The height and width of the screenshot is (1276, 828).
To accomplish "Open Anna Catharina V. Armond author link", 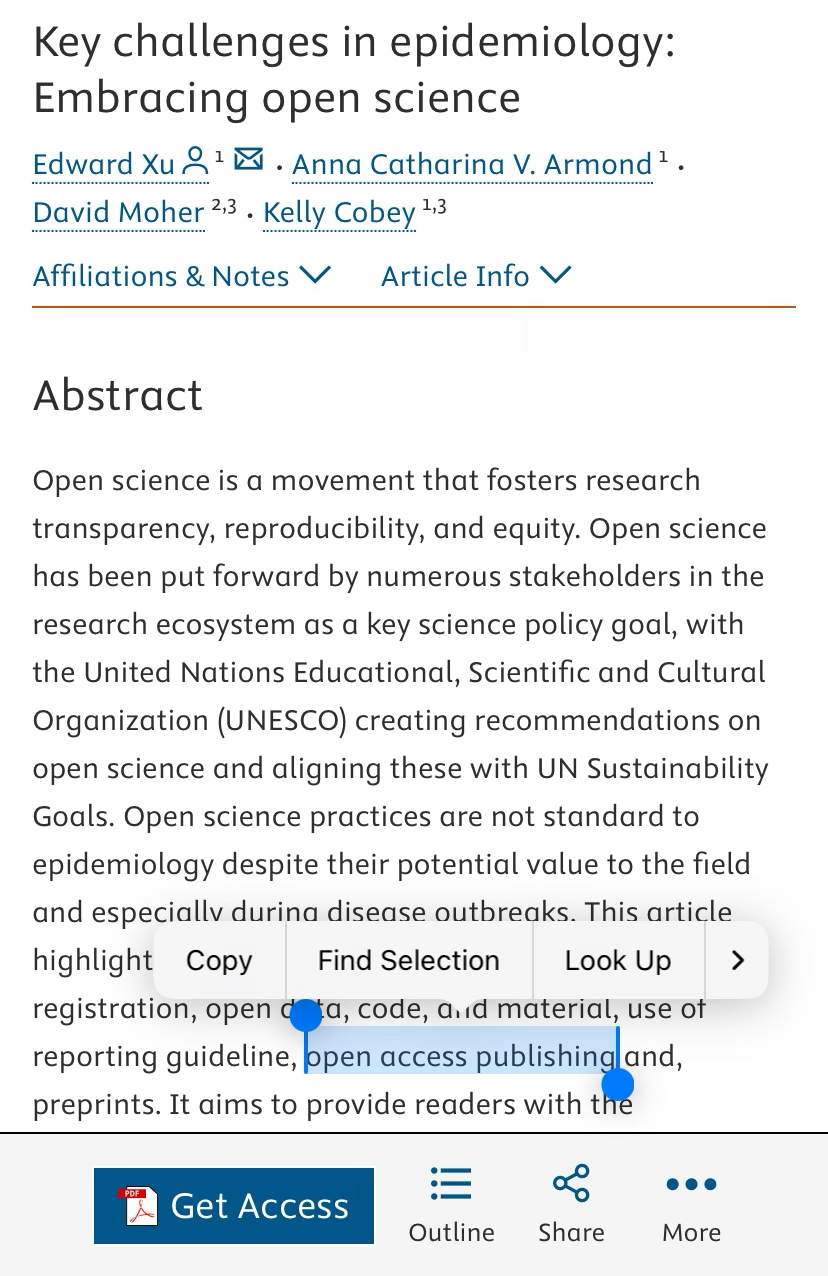I will (x=472, y=164).
